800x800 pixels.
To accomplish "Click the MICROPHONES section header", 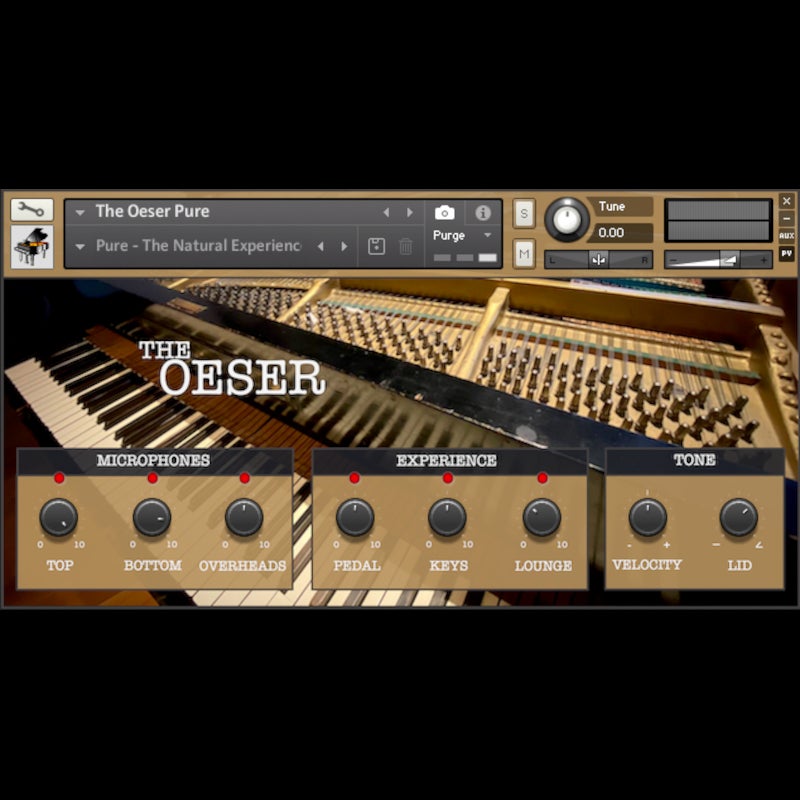I will click(x=154, y=460).
